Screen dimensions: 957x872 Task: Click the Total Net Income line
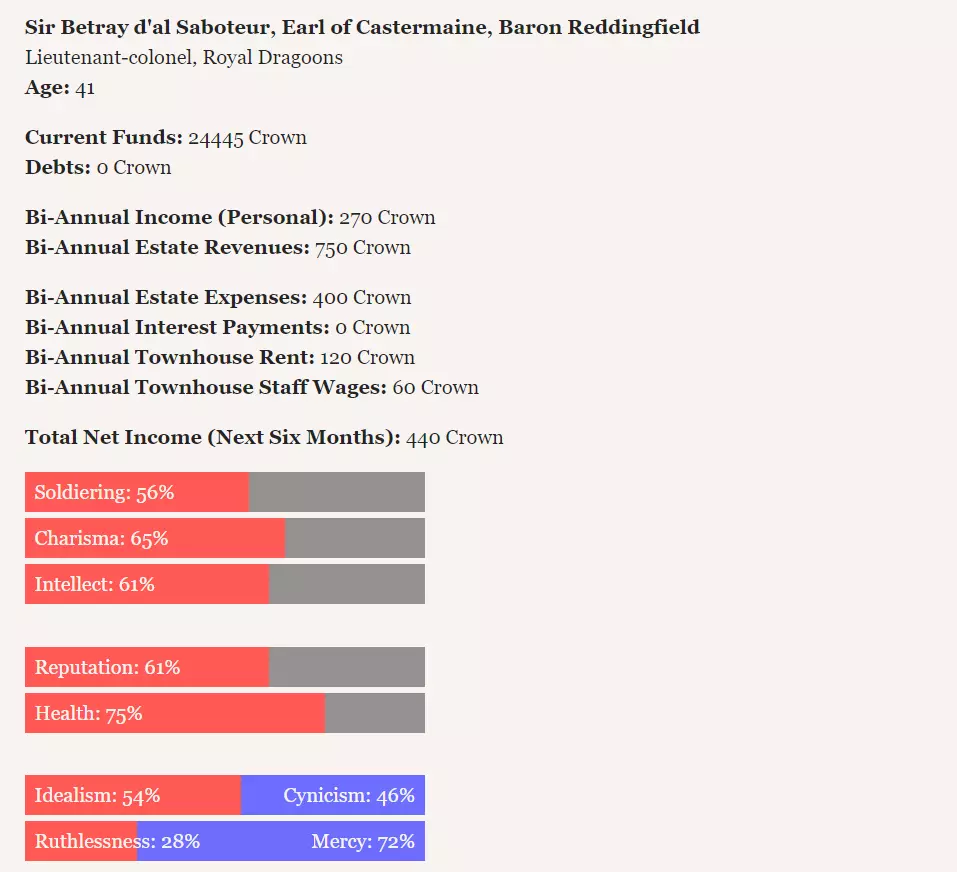pos(264,437)
